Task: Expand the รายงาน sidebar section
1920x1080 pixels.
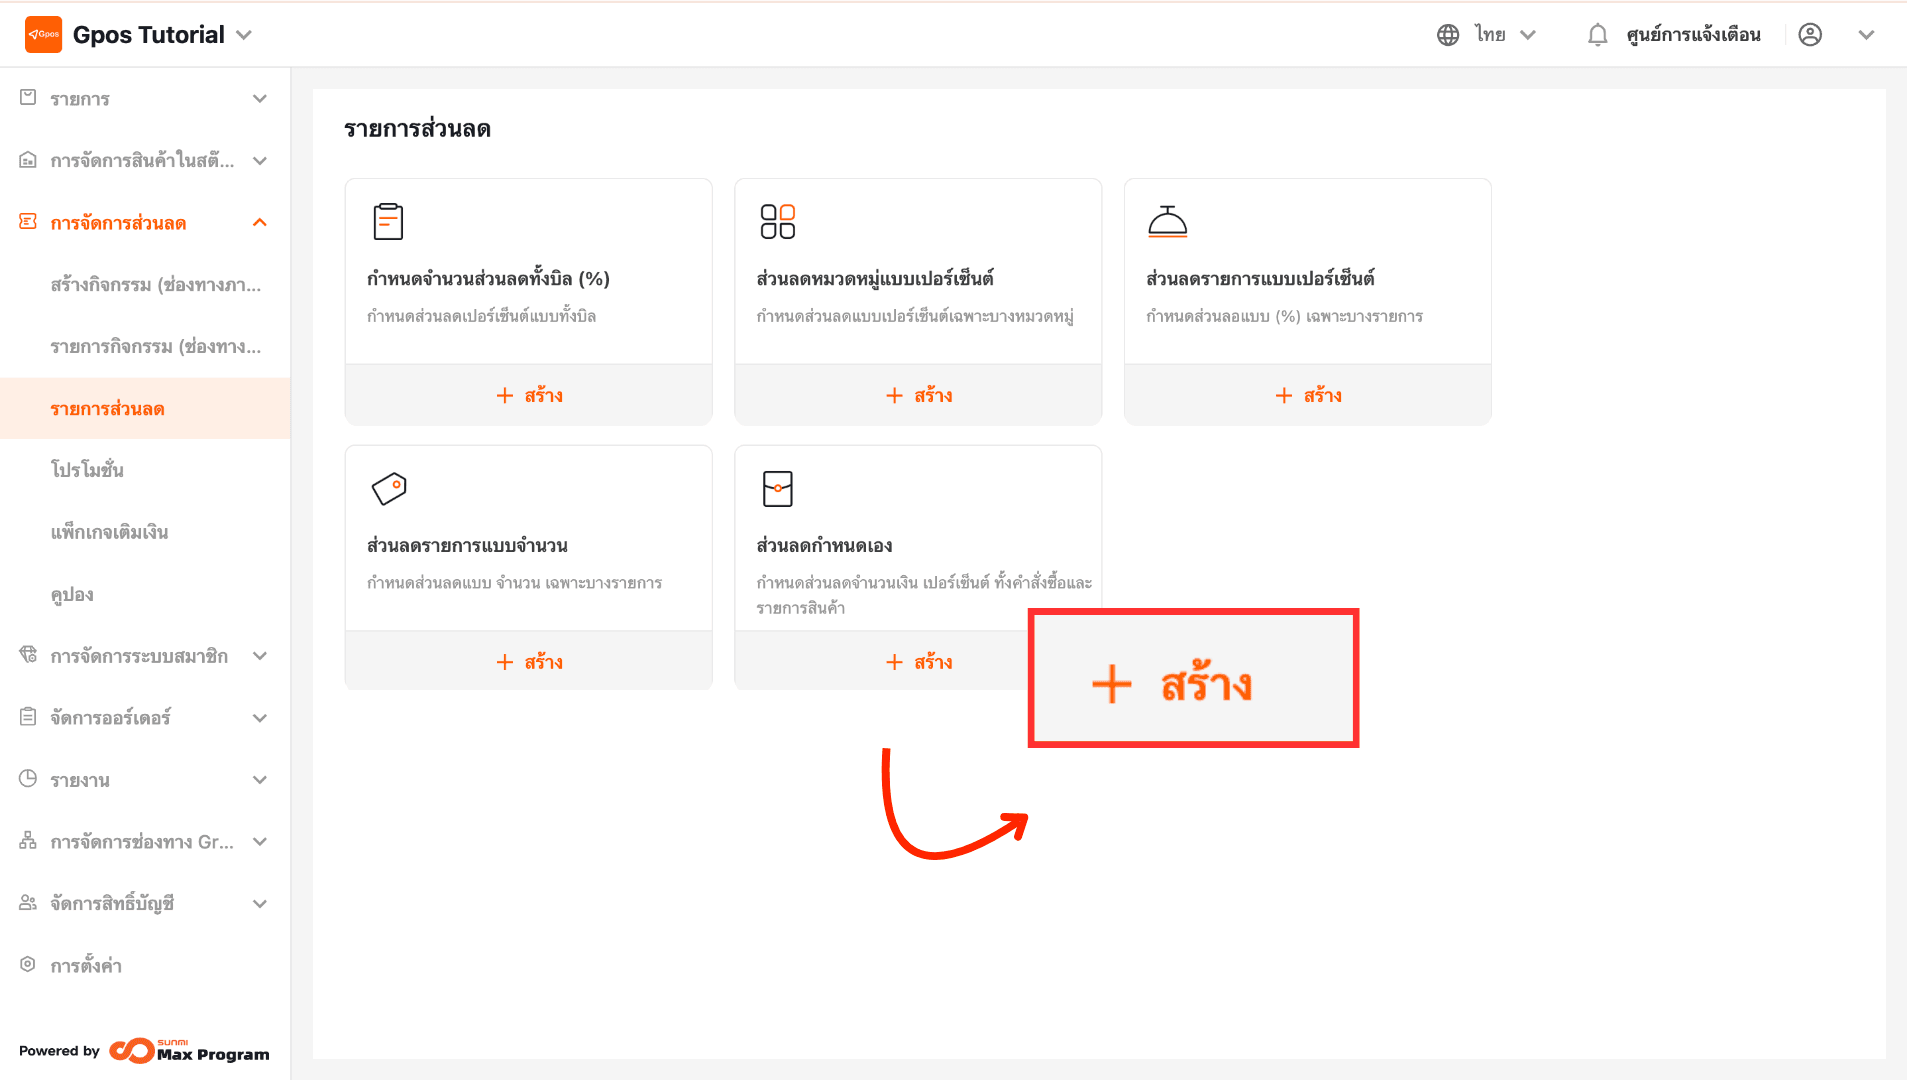Action: (x=260, y=780)
